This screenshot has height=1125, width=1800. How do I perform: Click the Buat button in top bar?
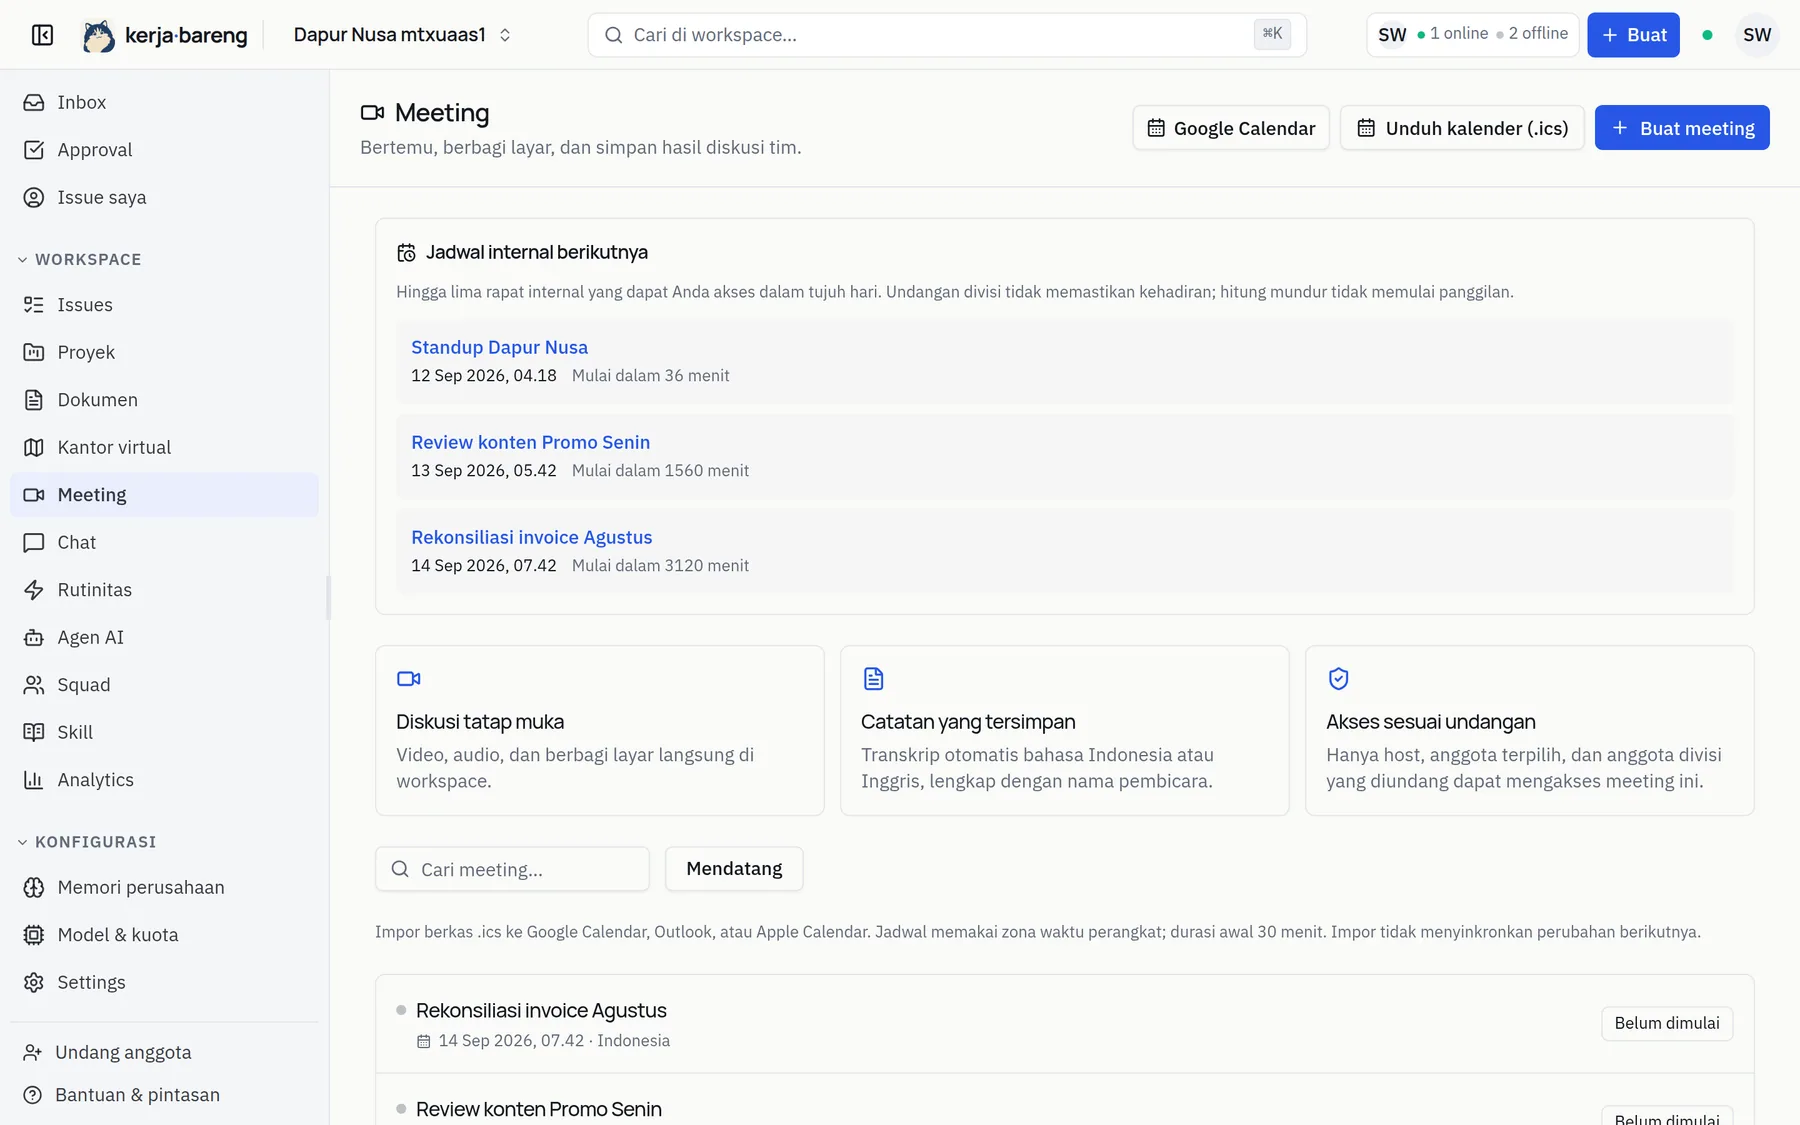pyautogui.click(x=1633, y=35)
